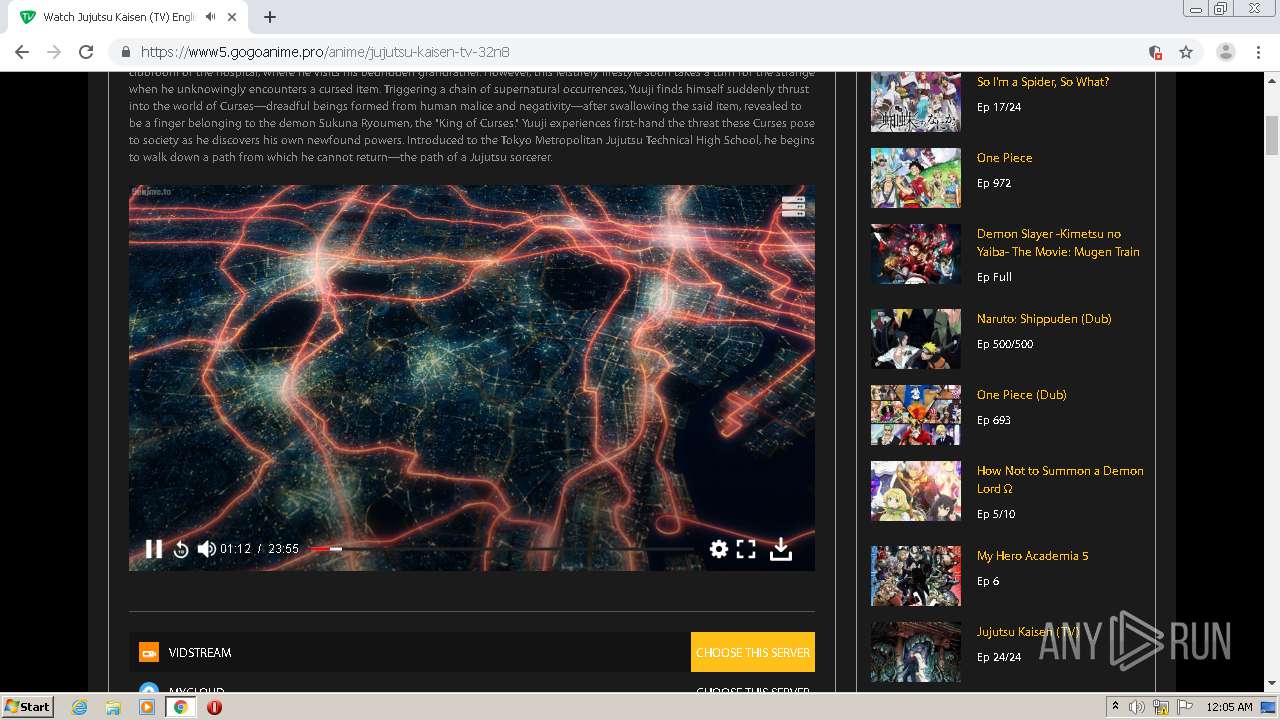Open Demon Slayer Mugen Train movie link
Image resolution: width=1280 pixels, height=720 pixels.
pos(1058,243)
